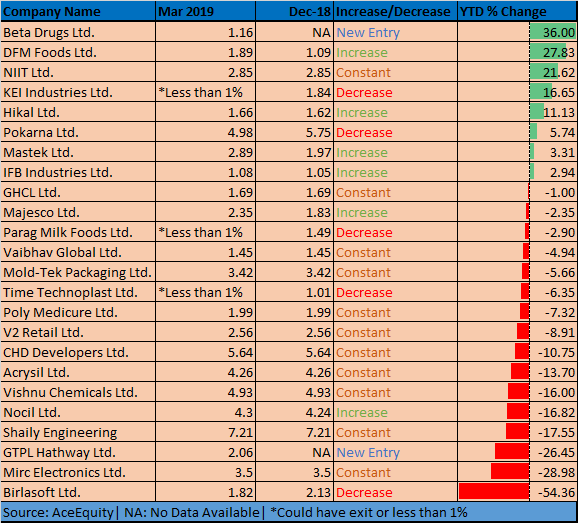Click the Pokarna Ltd. company cell

tap(78, 133)
